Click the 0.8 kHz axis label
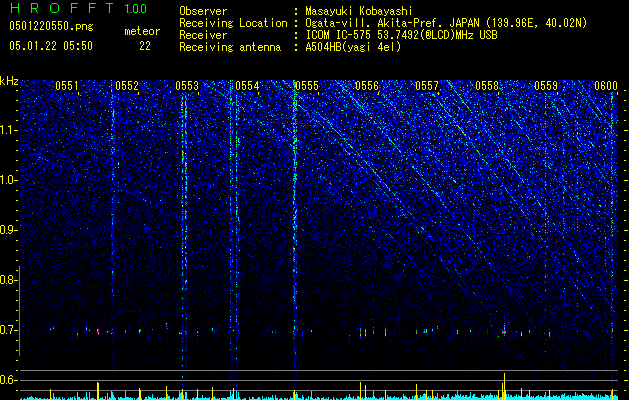The height and width of the screenshot is (400, 629). click(9, 280)
